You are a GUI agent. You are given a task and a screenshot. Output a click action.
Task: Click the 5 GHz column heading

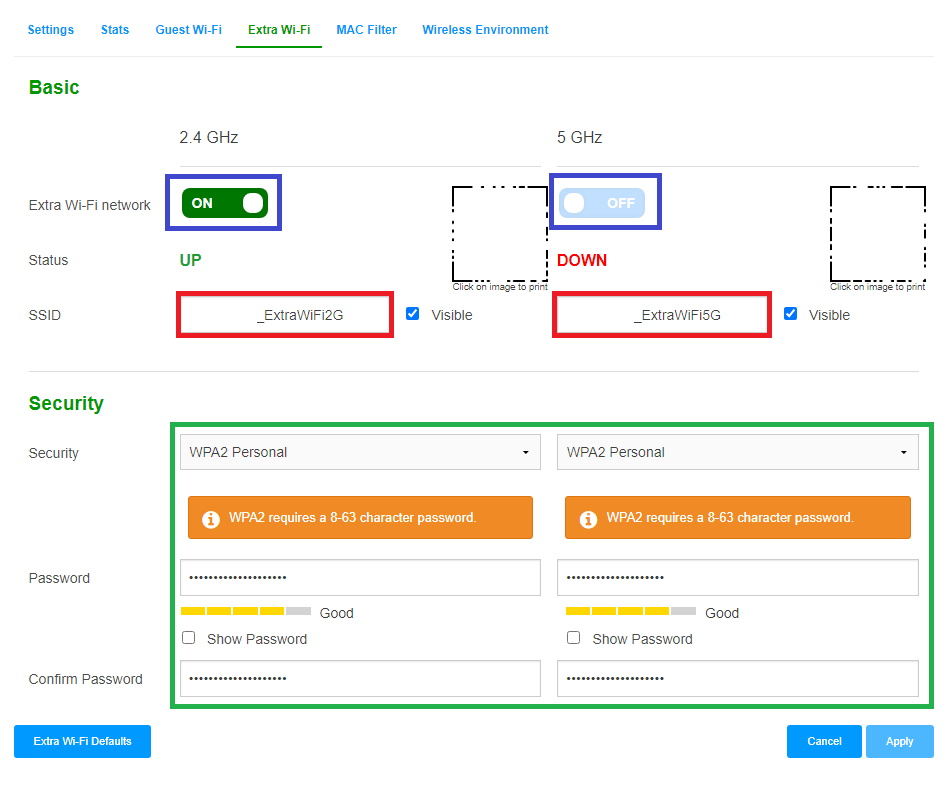pos(579,137)
